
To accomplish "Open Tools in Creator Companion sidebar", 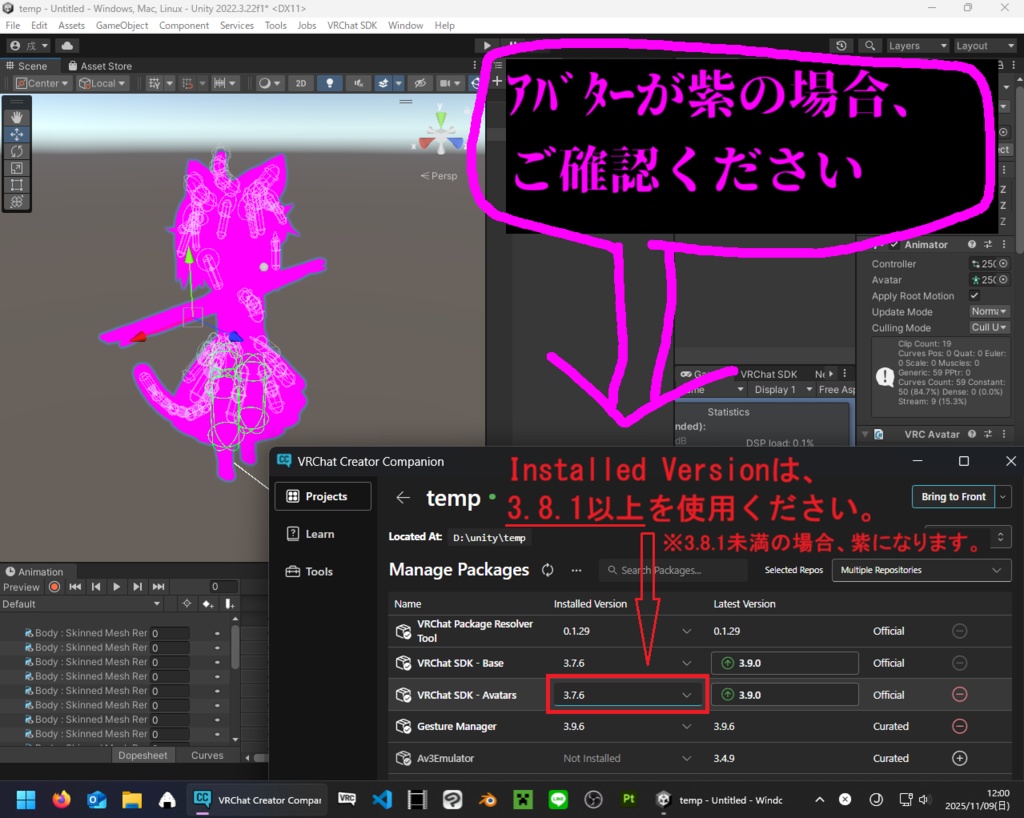I will point(323,571).
